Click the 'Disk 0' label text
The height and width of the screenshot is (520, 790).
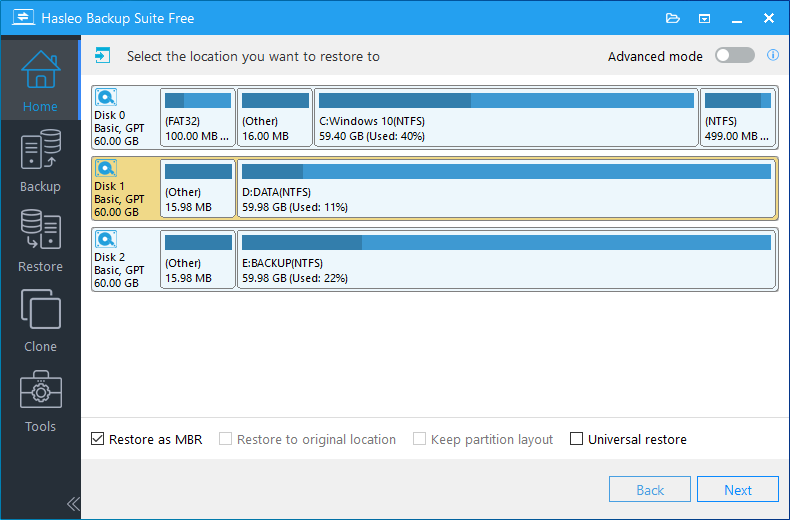point(110,115)
